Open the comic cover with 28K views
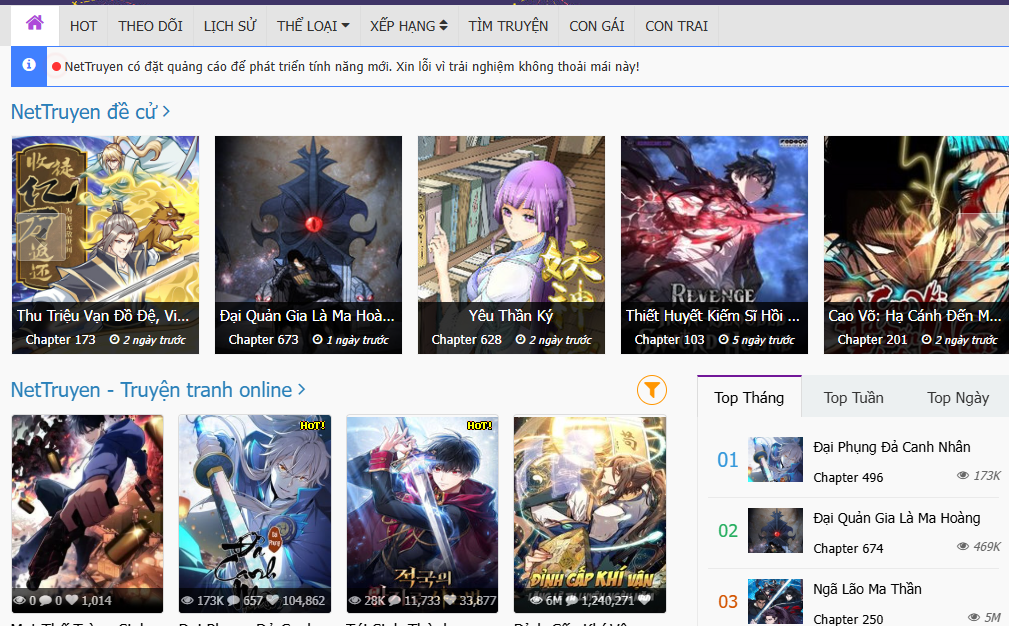1009x626 pixels. pyautogui.click(x=422, y=513)
